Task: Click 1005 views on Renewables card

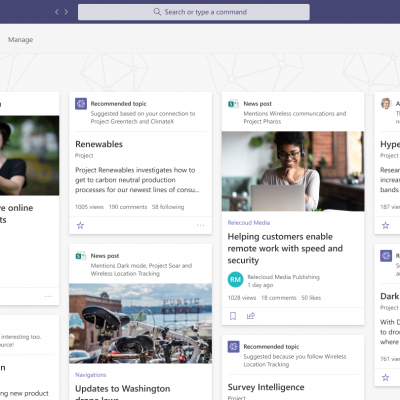Action: [89, 207]
